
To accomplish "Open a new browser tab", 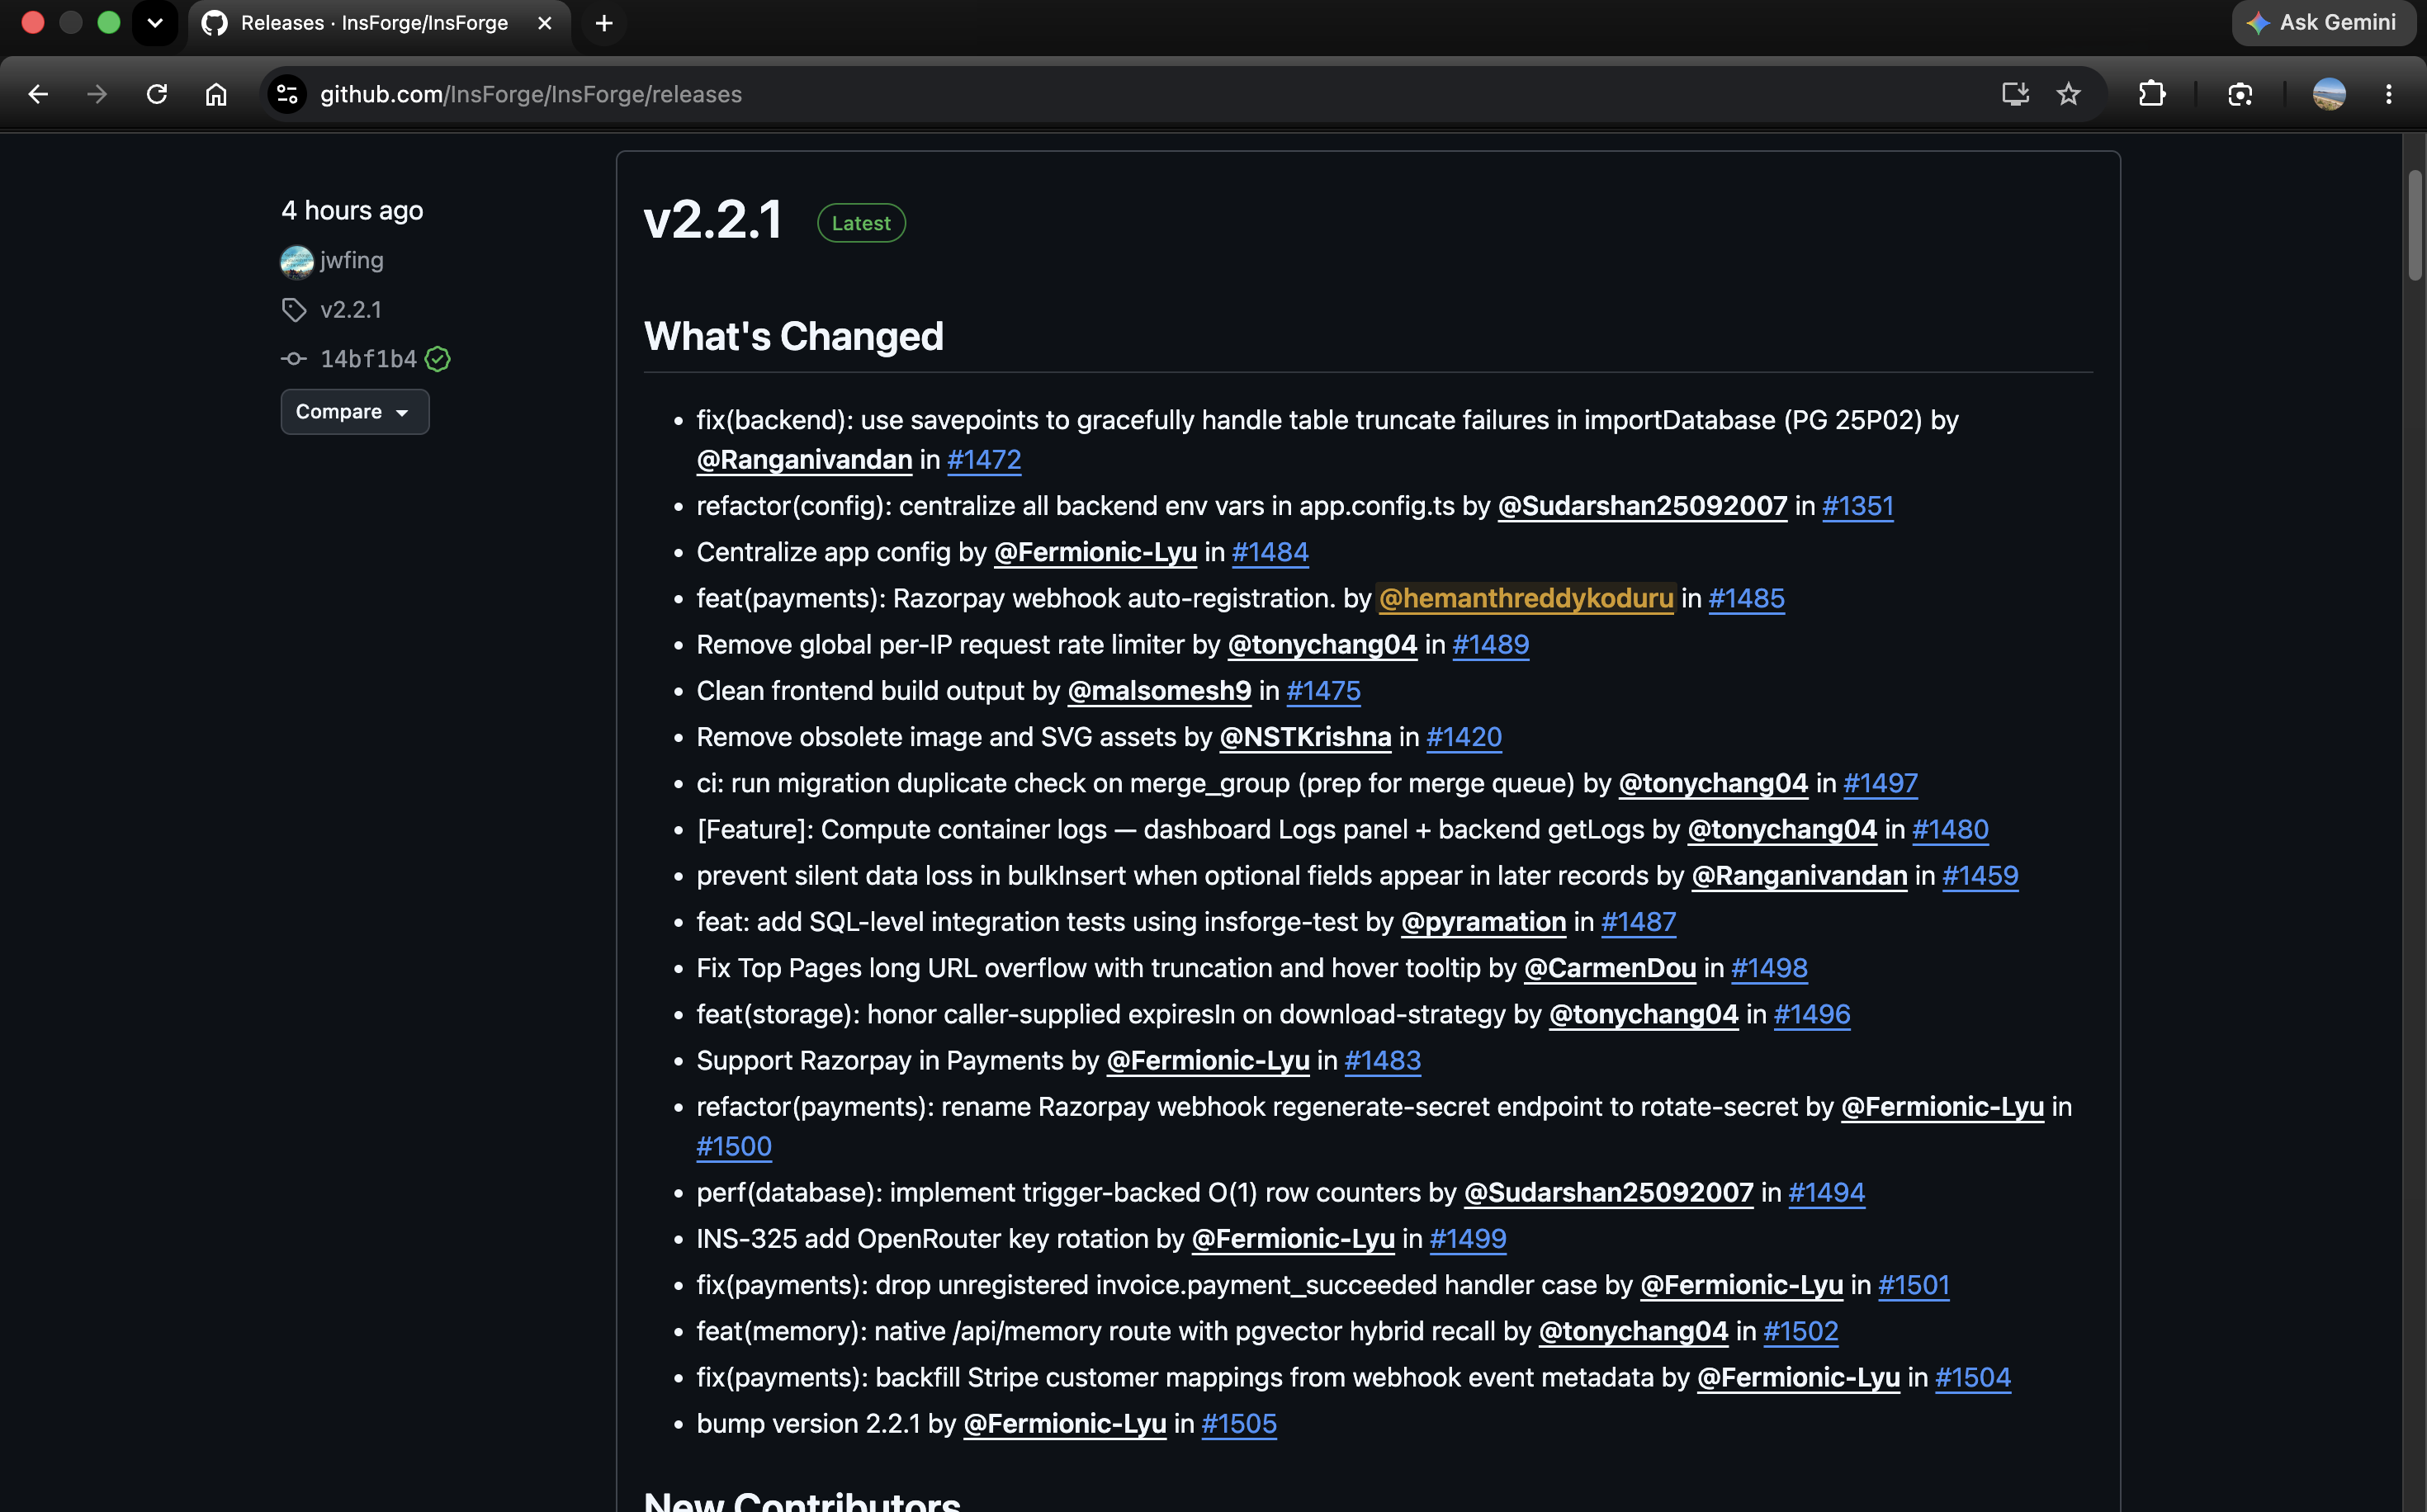I will pos(604,23).
